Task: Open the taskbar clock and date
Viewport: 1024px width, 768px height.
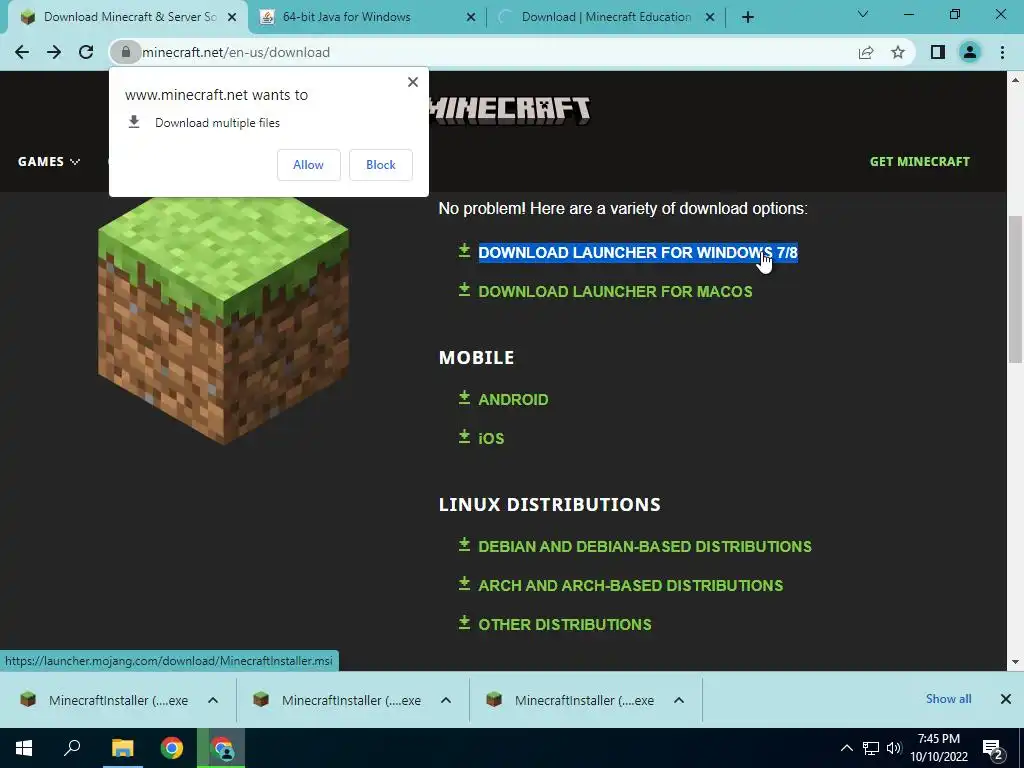Action: click(x=939, y=748)
